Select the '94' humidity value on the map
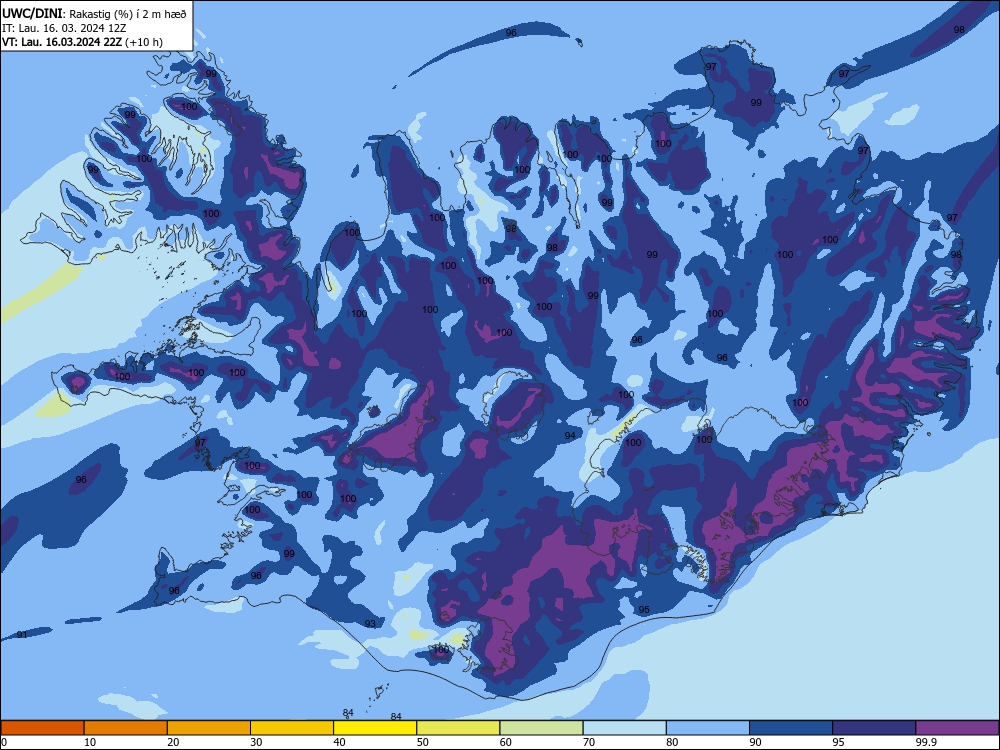The width and height of the screenshot is (1000, 750). (x=570, y=436)
